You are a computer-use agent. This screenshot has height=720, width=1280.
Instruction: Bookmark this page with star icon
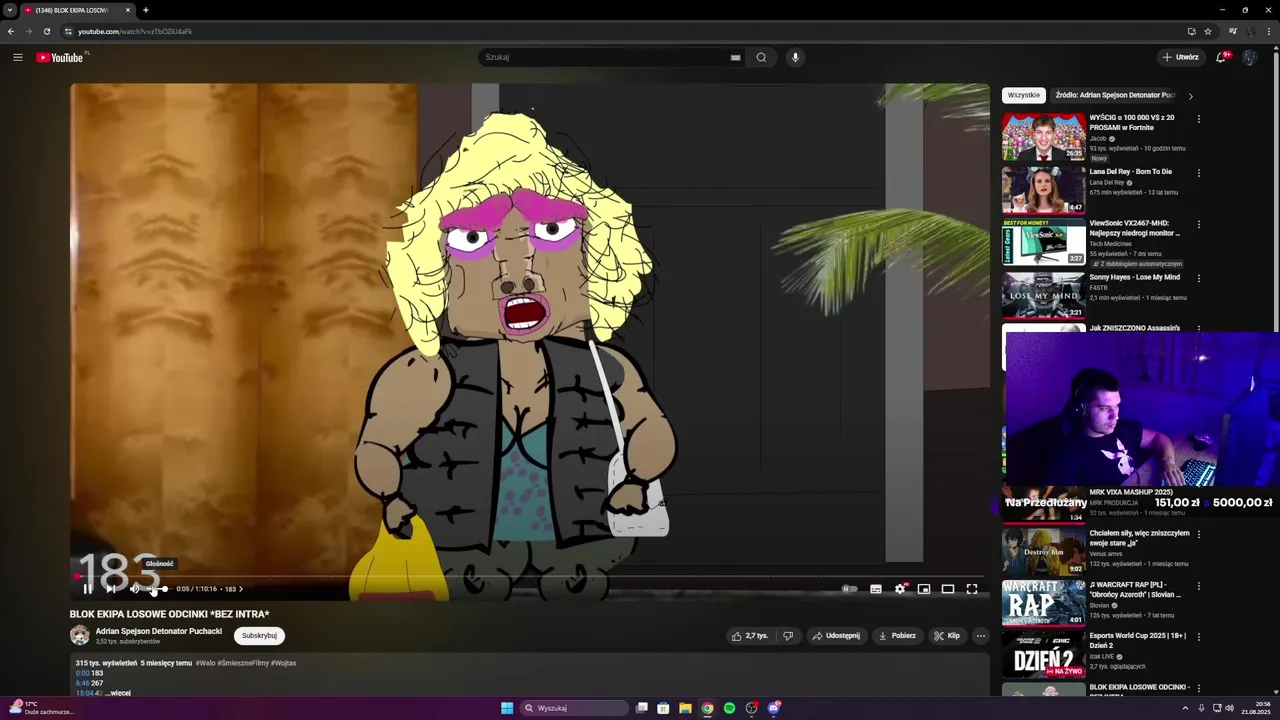click(x=1208, y=31)
